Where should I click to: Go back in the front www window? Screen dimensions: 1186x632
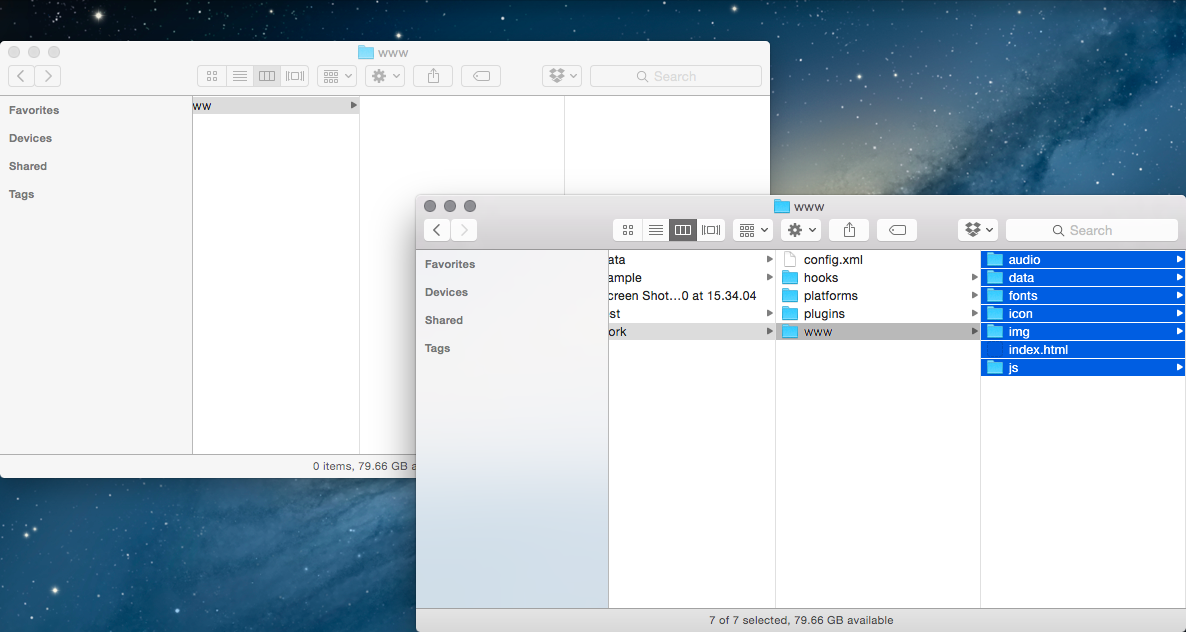pos(437,230)
